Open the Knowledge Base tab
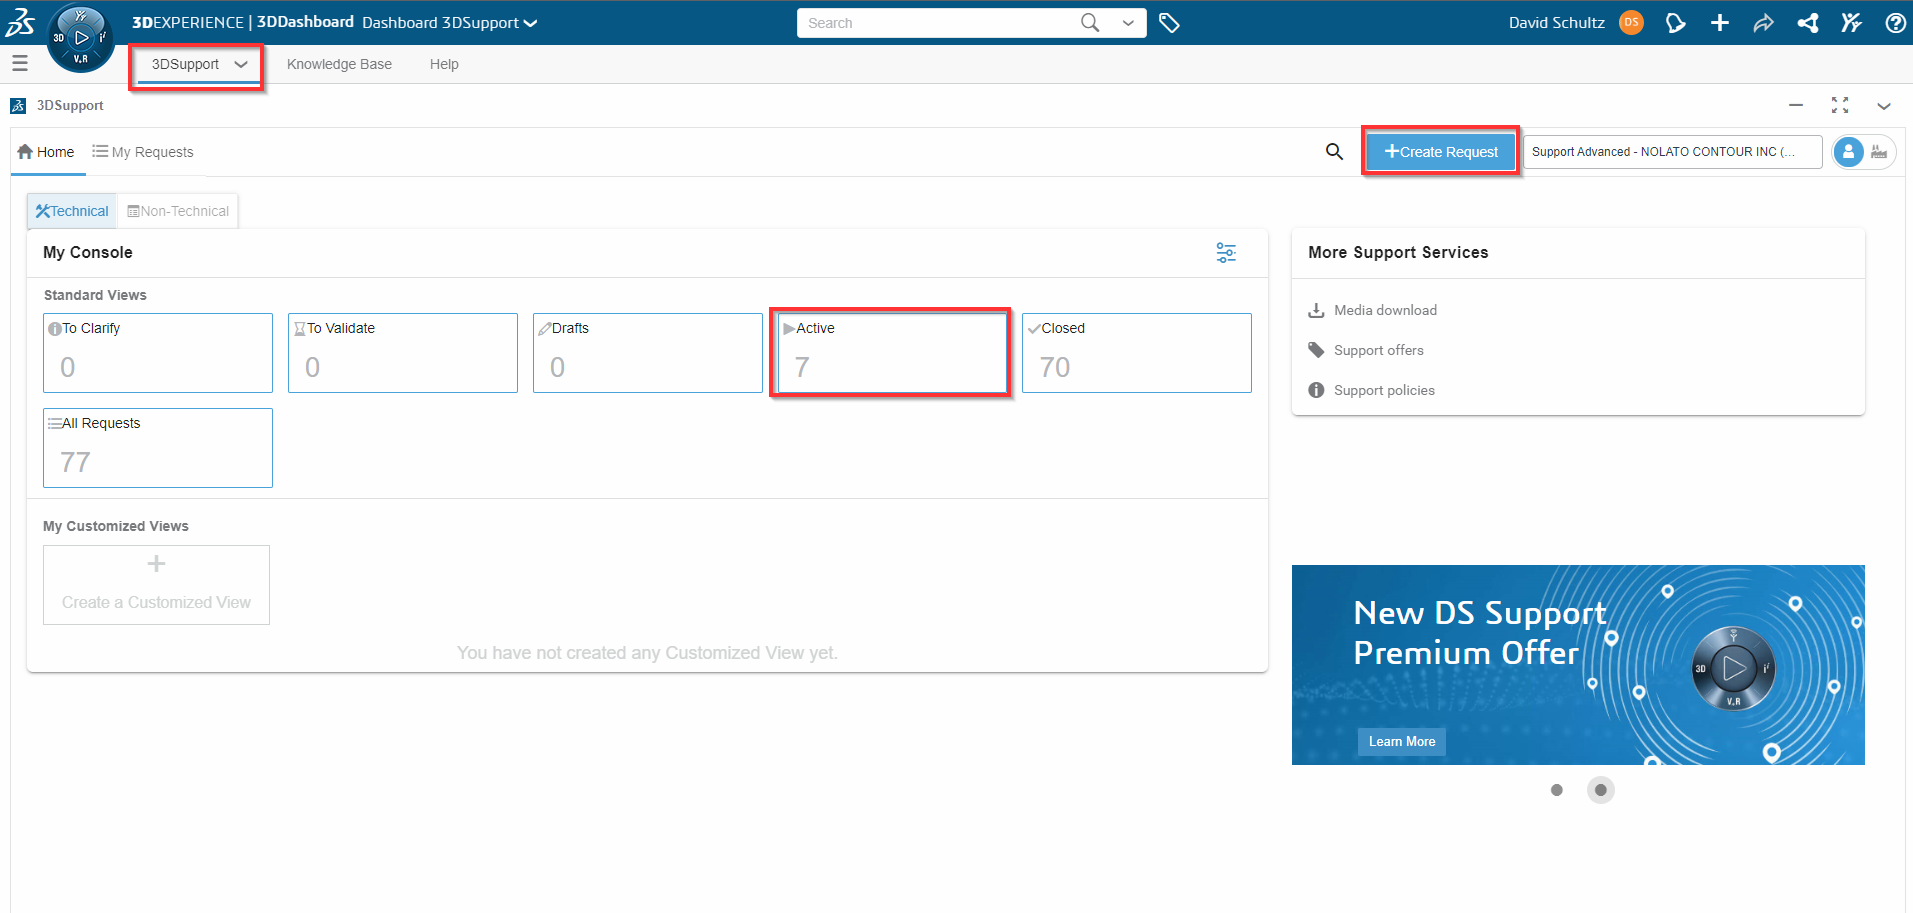The image size is (1913, 913). 339,64
